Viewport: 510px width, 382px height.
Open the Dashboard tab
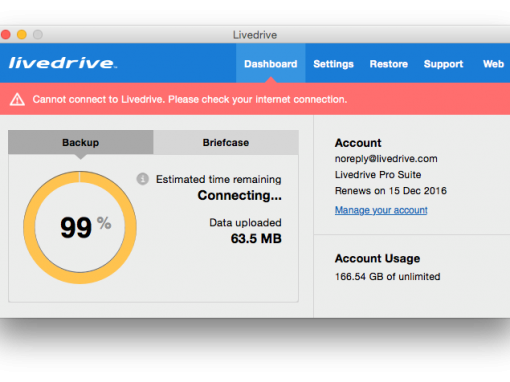click(x=271, y=63)
